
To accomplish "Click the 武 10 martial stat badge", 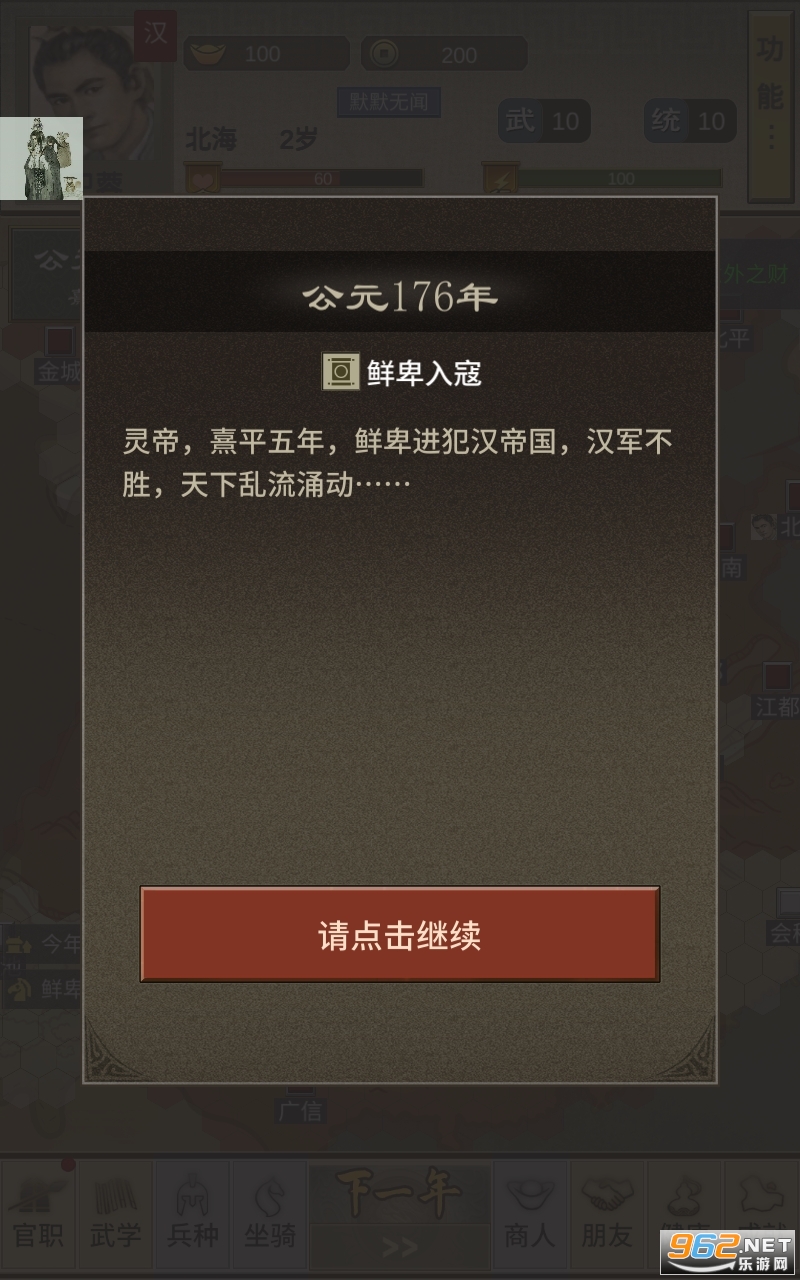I will [x=544, y=122].
